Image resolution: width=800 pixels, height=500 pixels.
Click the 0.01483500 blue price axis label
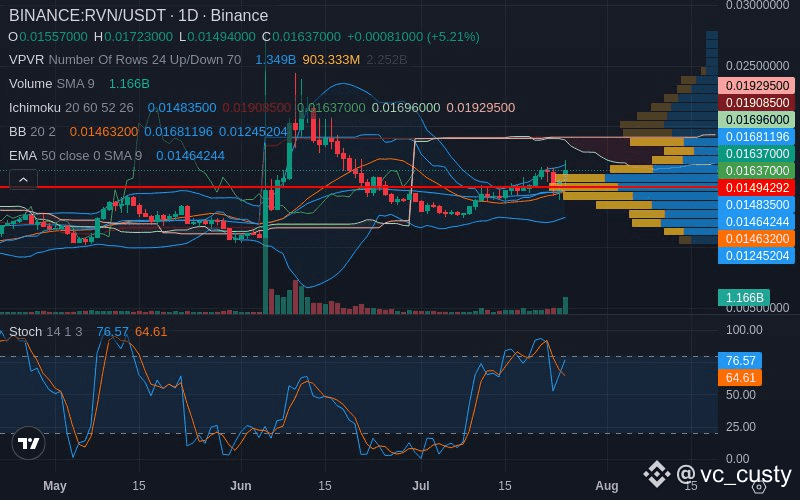tap(756, 205)
